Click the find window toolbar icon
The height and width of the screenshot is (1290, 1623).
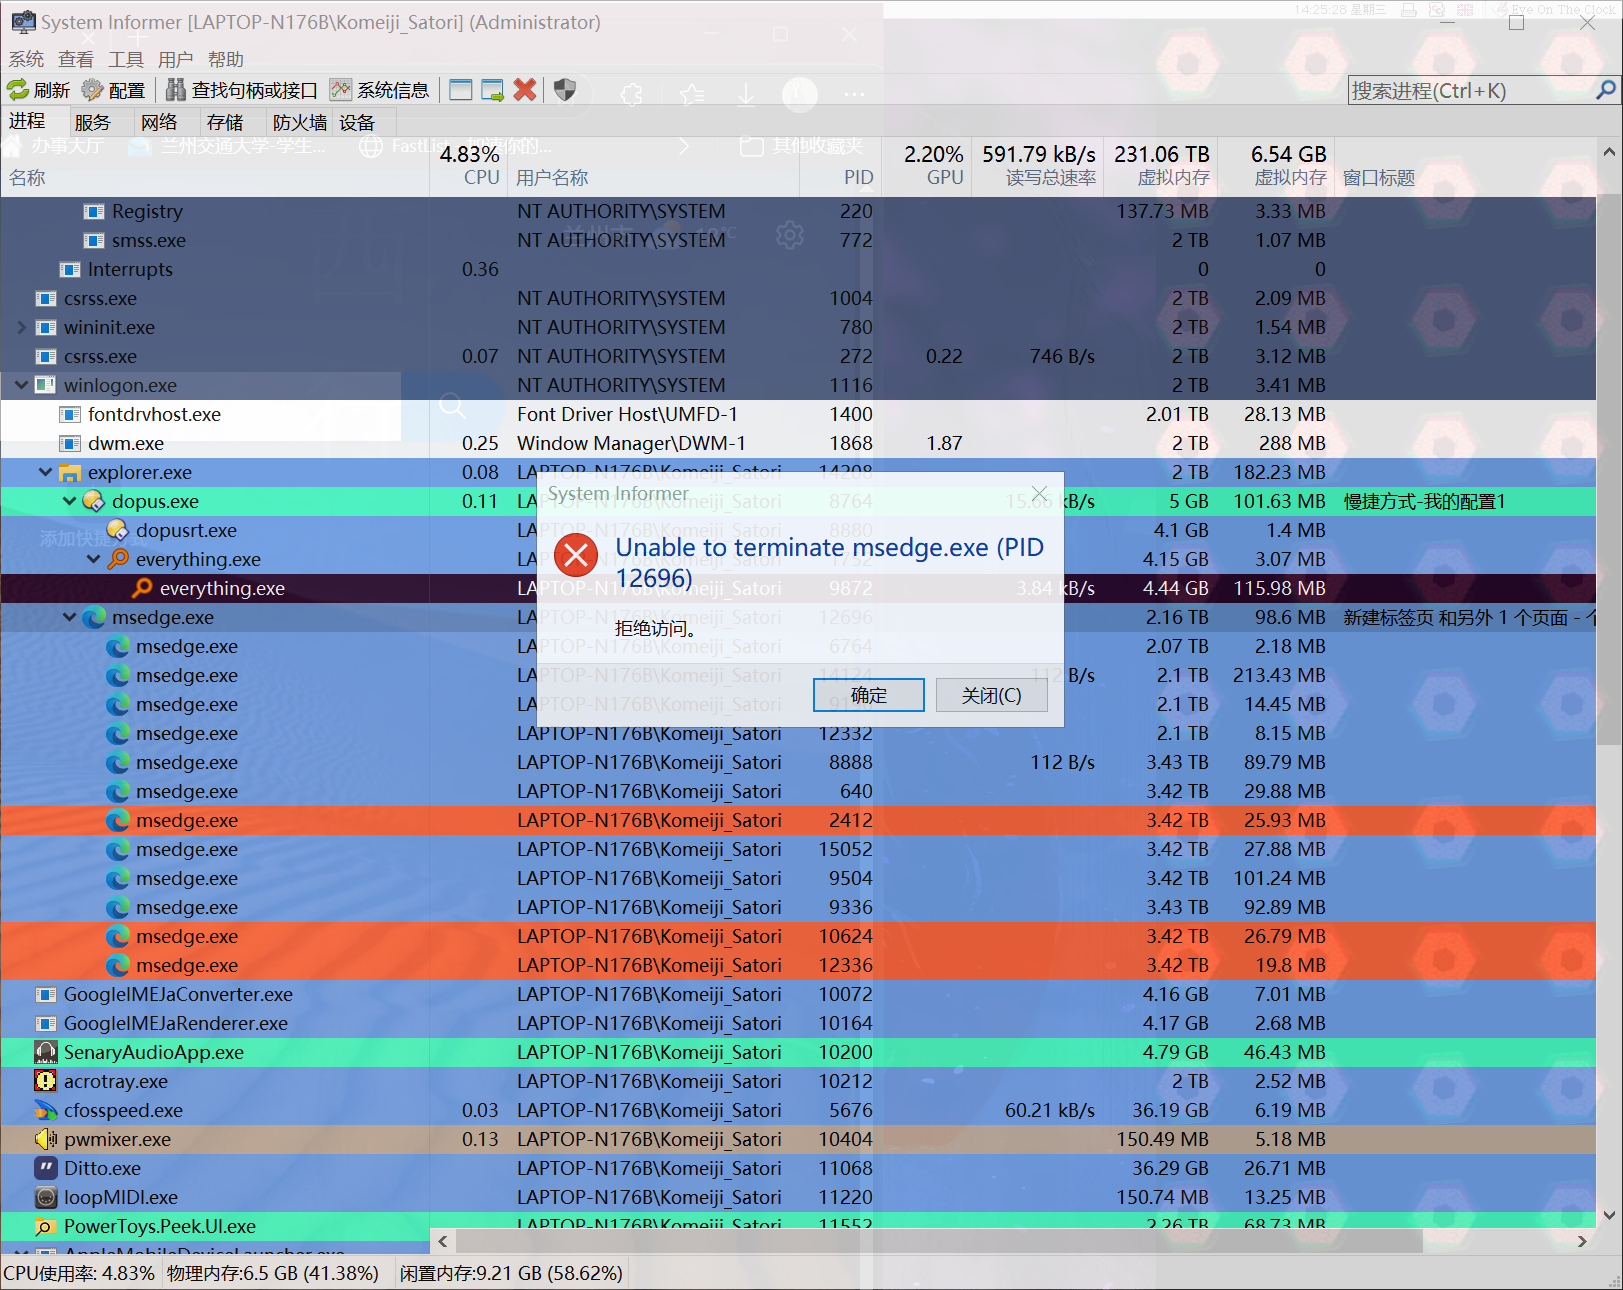click(461, 90)
